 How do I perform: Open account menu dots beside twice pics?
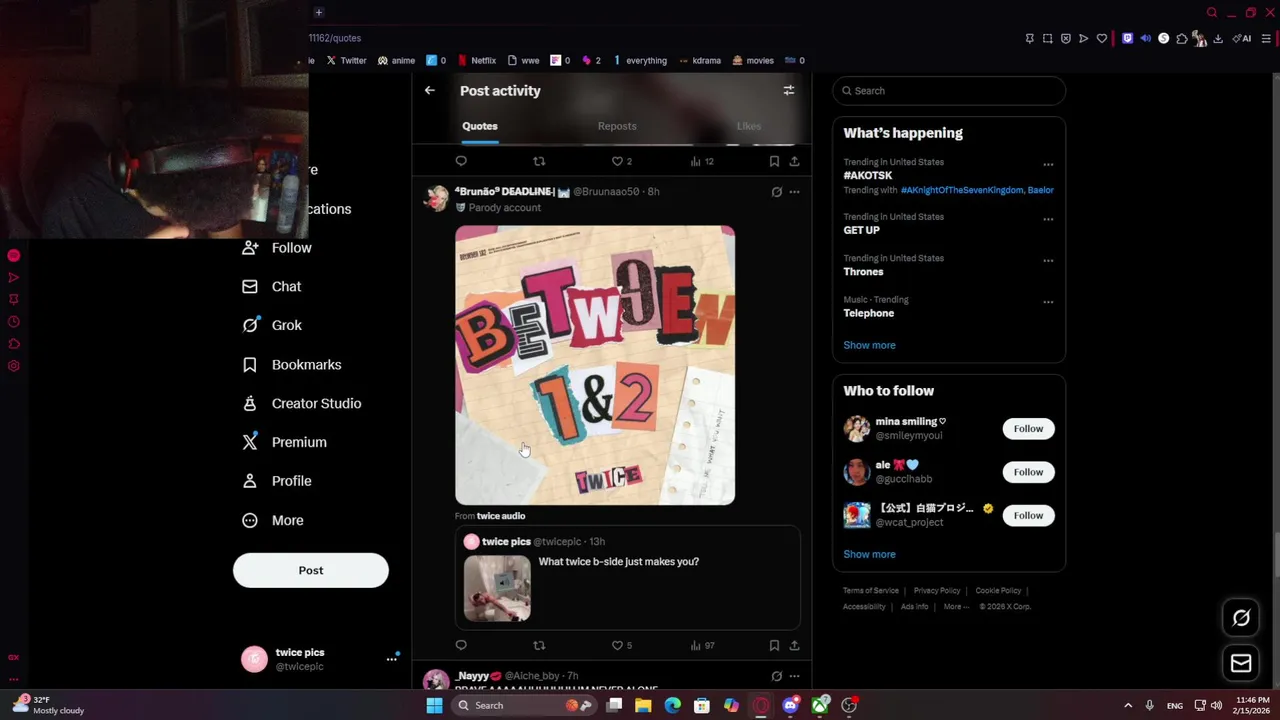[392, 659]
